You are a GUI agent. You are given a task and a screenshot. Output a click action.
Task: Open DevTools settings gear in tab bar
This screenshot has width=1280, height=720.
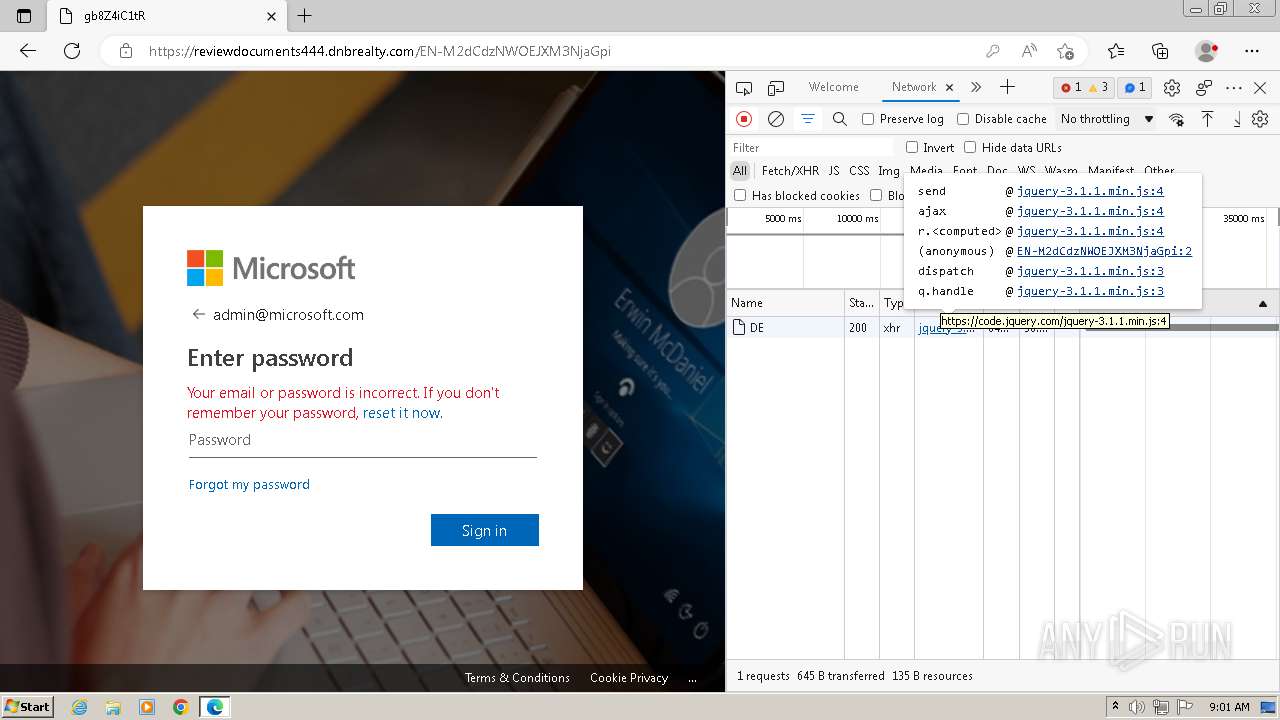coord(1172,88)
